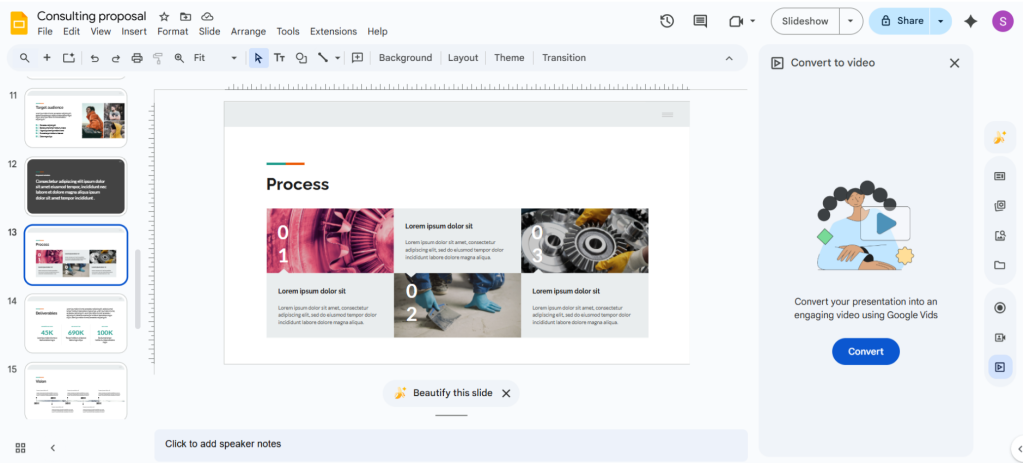
Task: Click the new slide with template icon
Action: tap(69, 58)
